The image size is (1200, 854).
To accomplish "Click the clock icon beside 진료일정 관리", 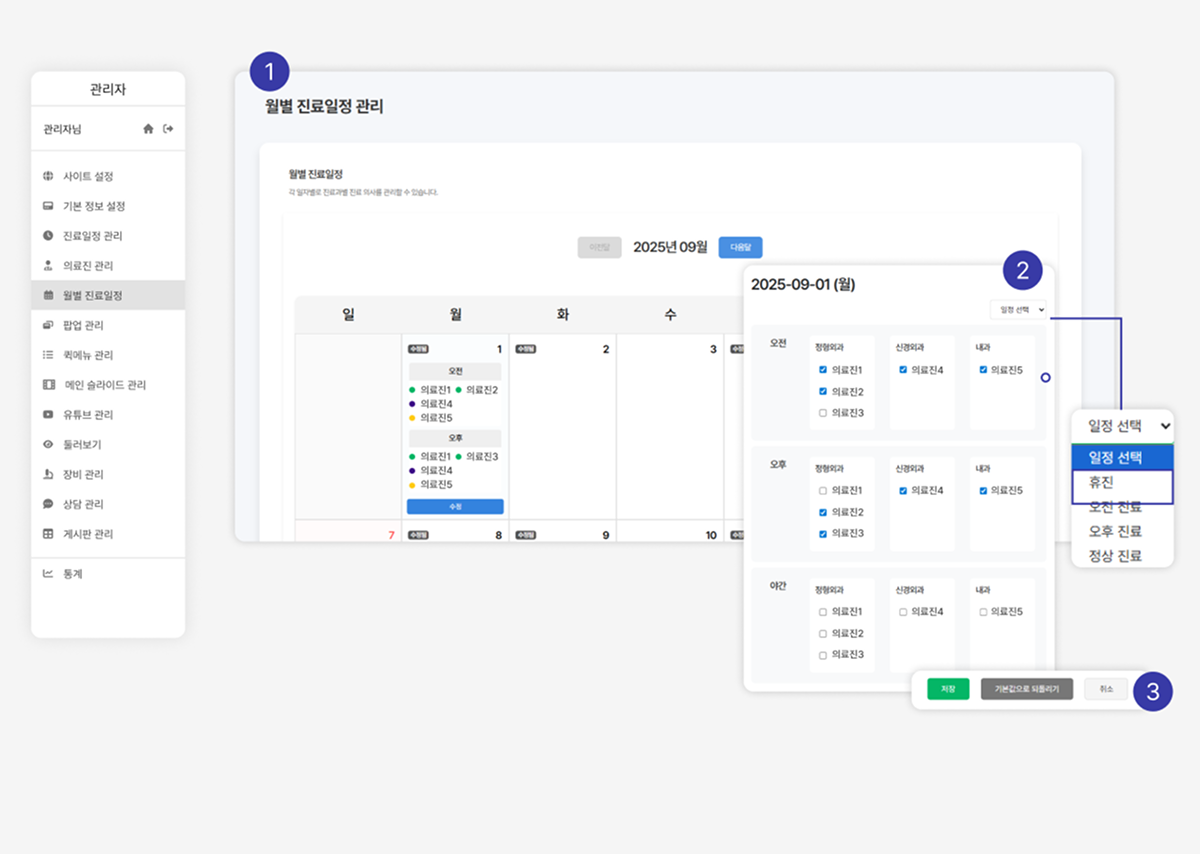I will 48,236.
